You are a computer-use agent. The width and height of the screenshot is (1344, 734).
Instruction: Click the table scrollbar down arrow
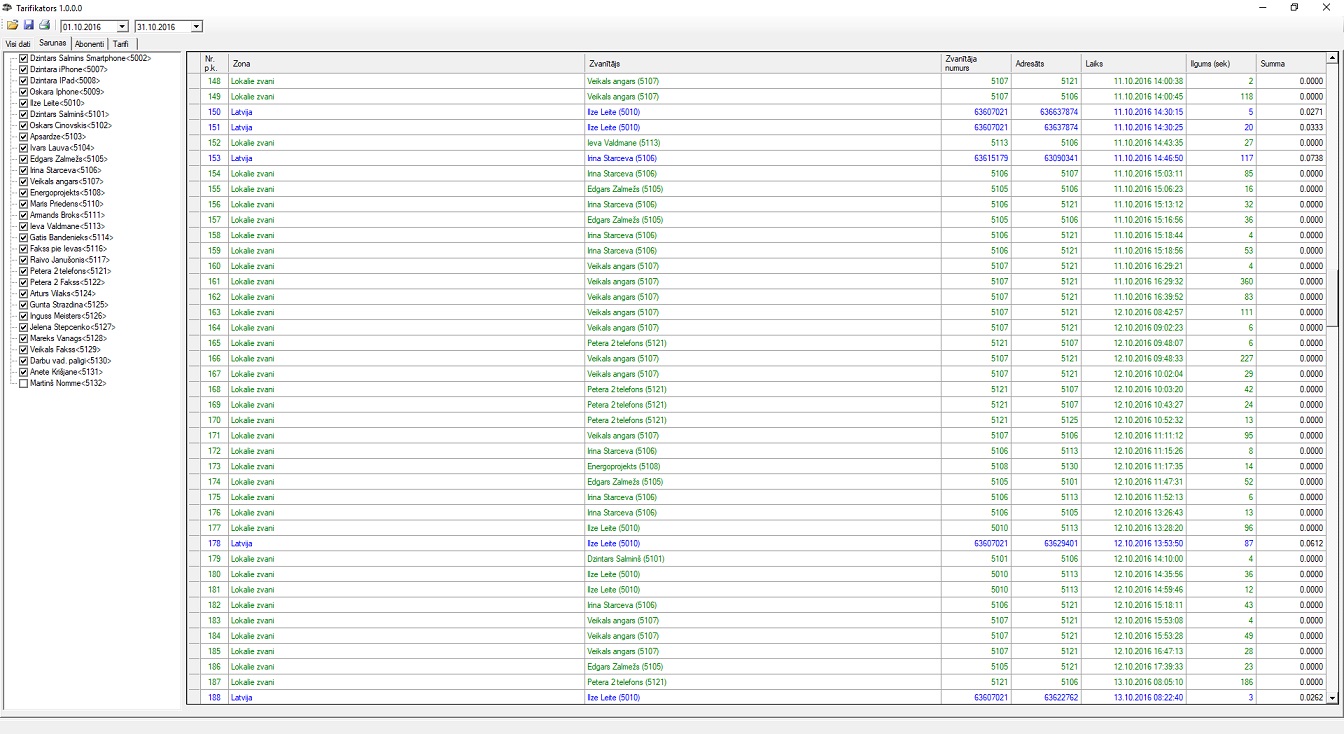coord(1332,697)
